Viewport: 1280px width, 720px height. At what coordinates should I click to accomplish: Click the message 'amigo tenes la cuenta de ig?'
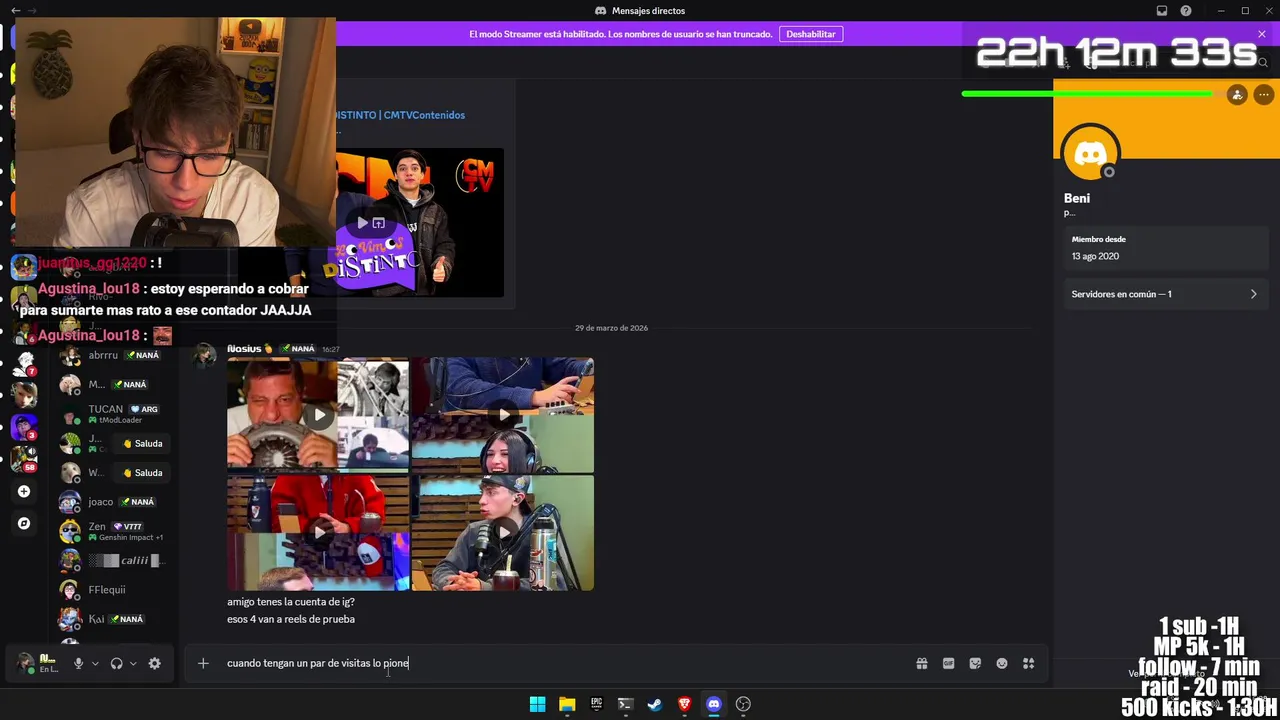point(291,602)
